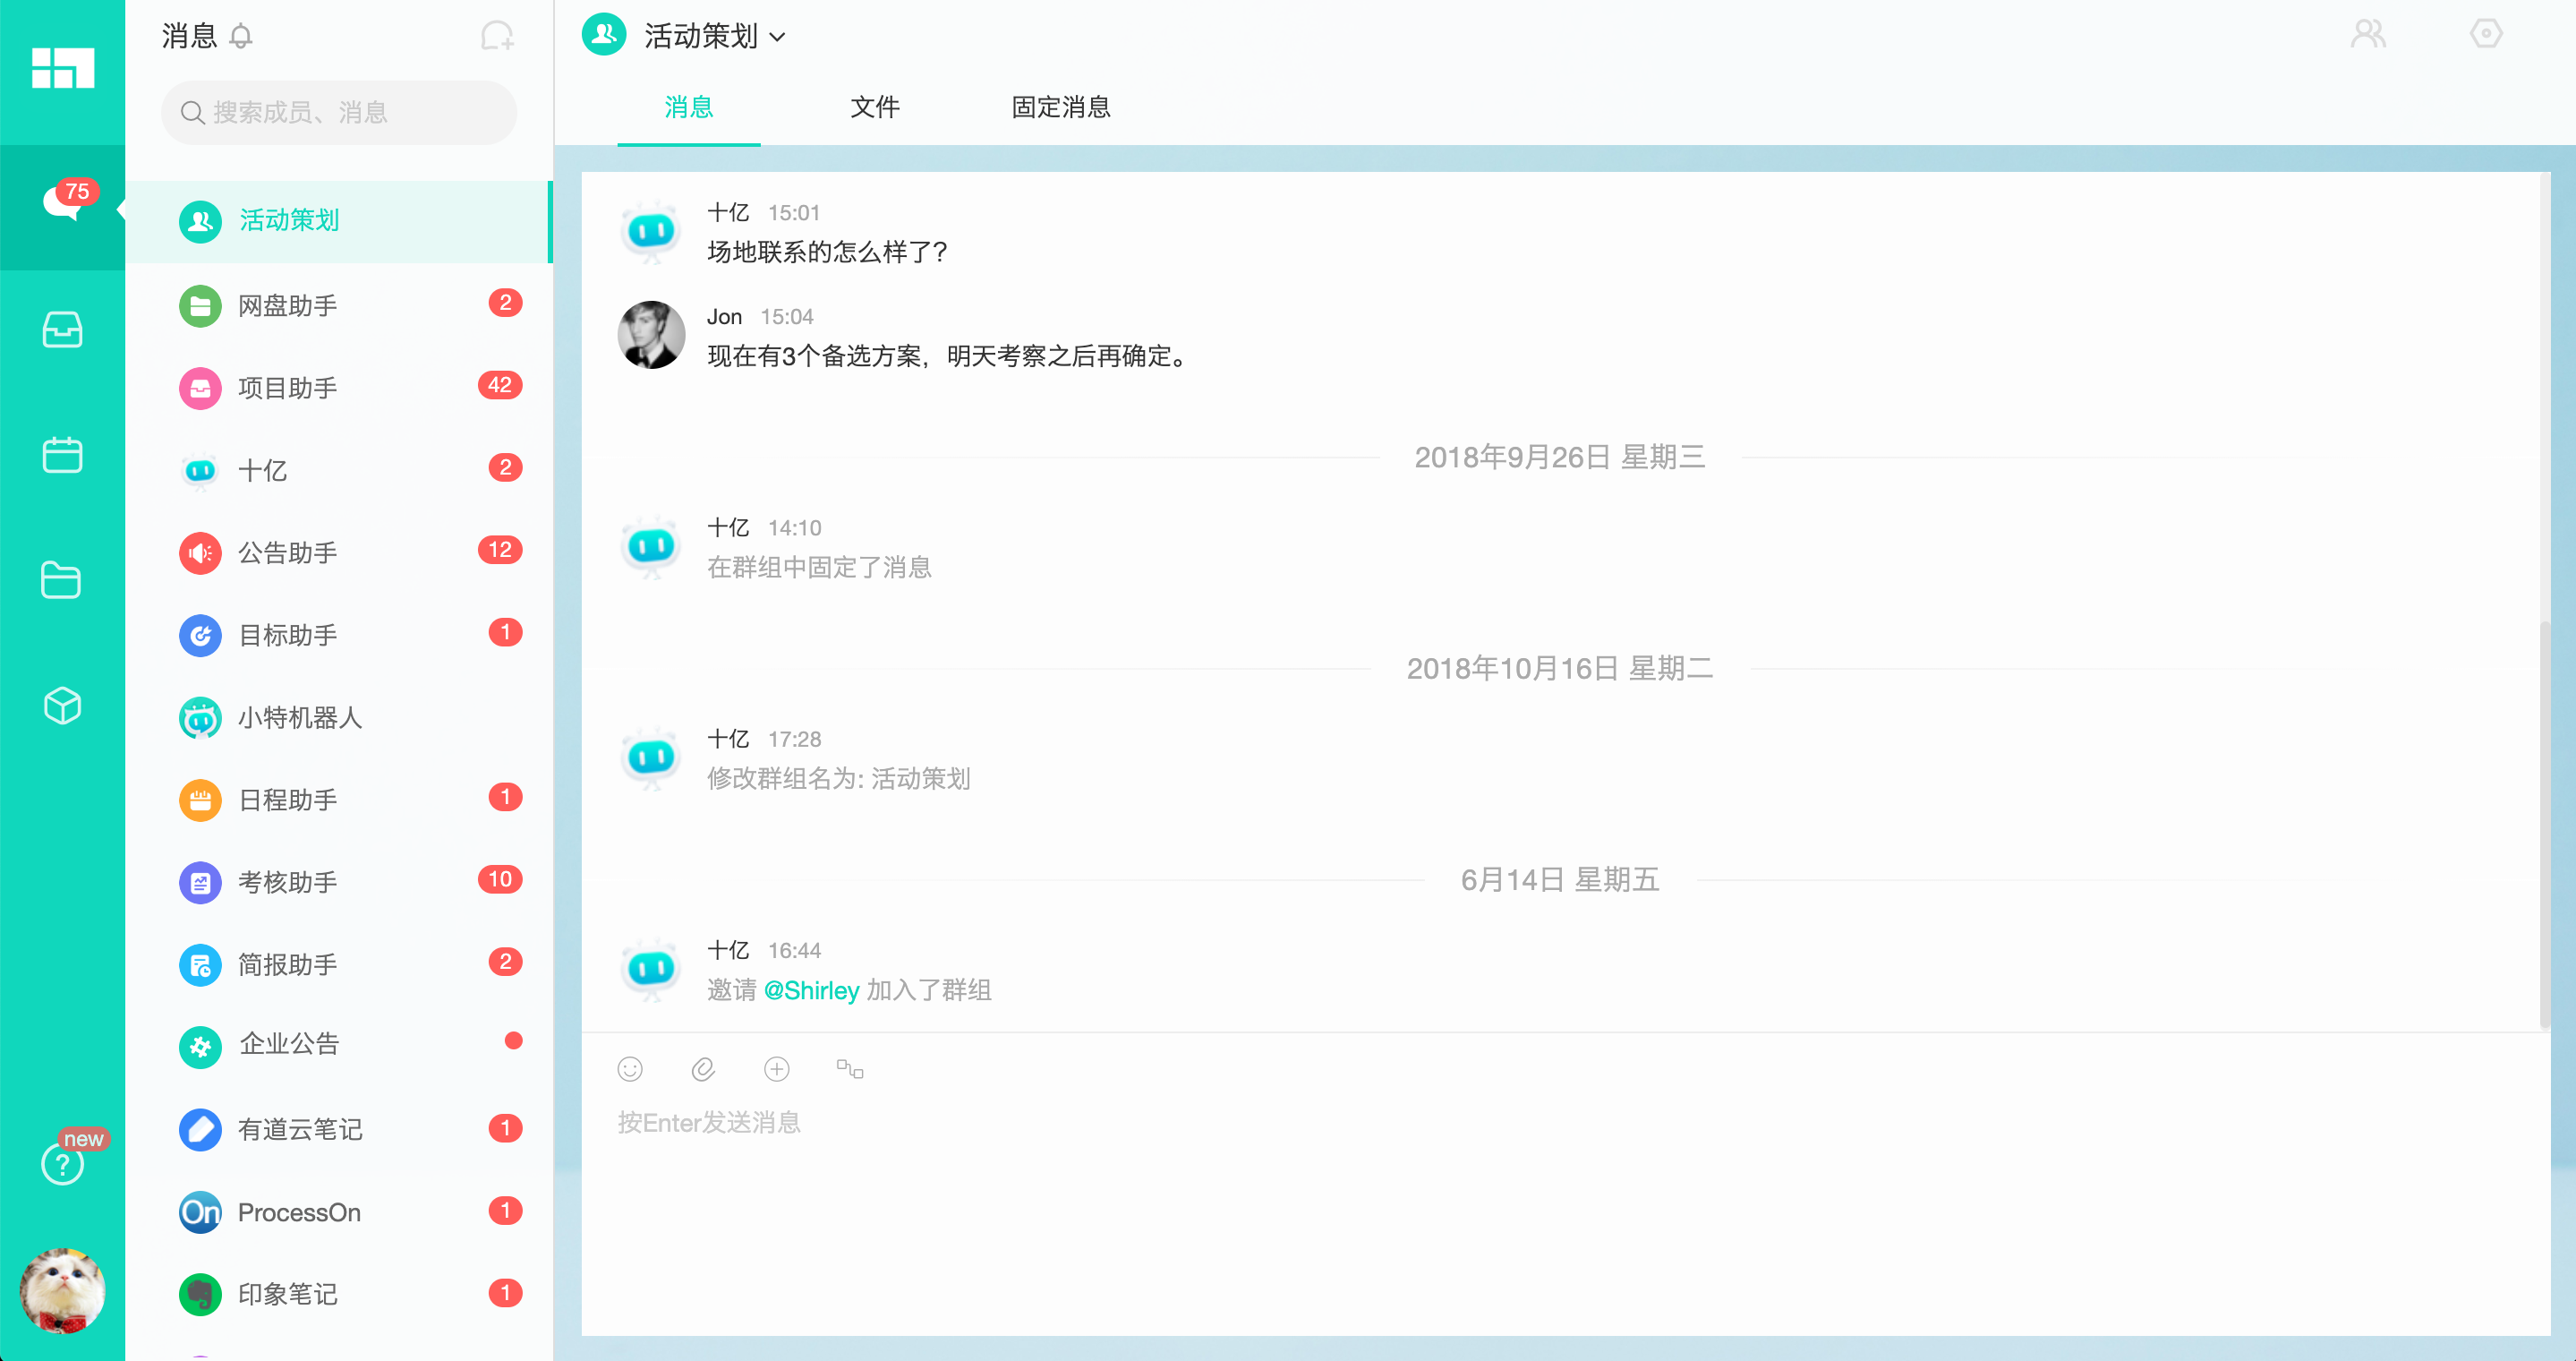Open 印象笔记 conversation
Viewport: 2576px width, 1361px height.
tap(338, 1293)
